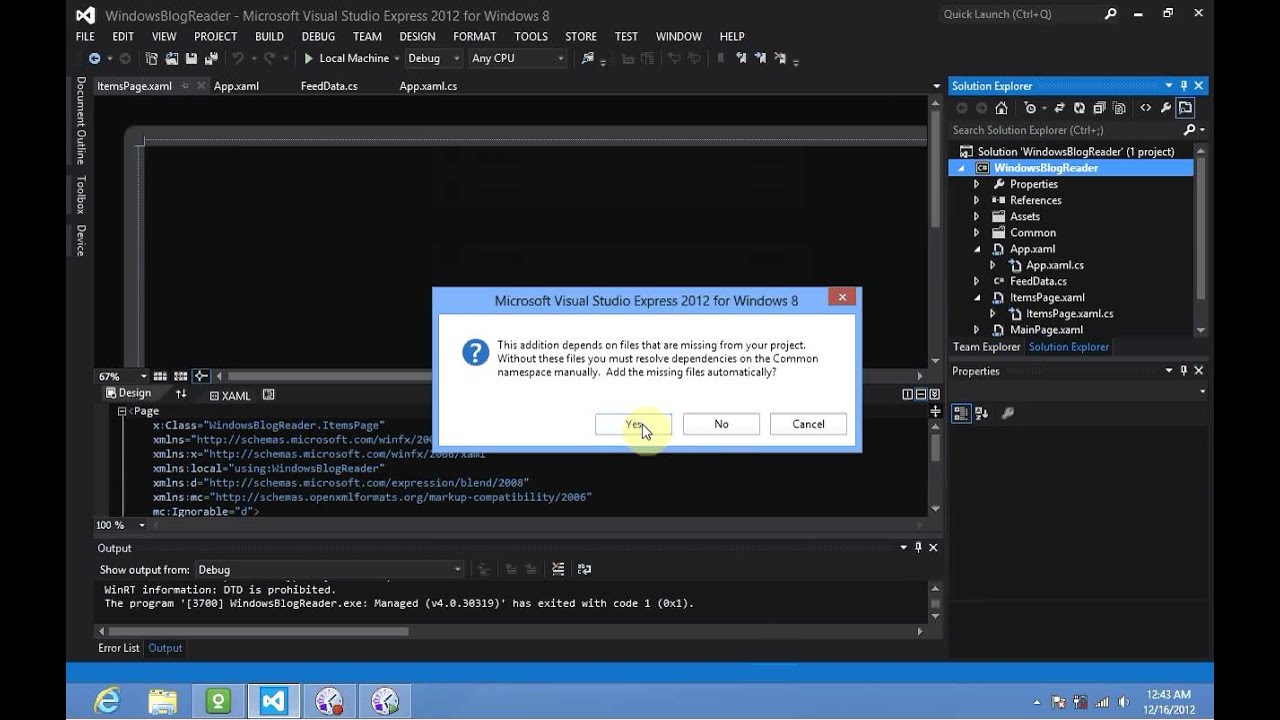
Task: Open the TOOLS menu
Action: (531, 36)
